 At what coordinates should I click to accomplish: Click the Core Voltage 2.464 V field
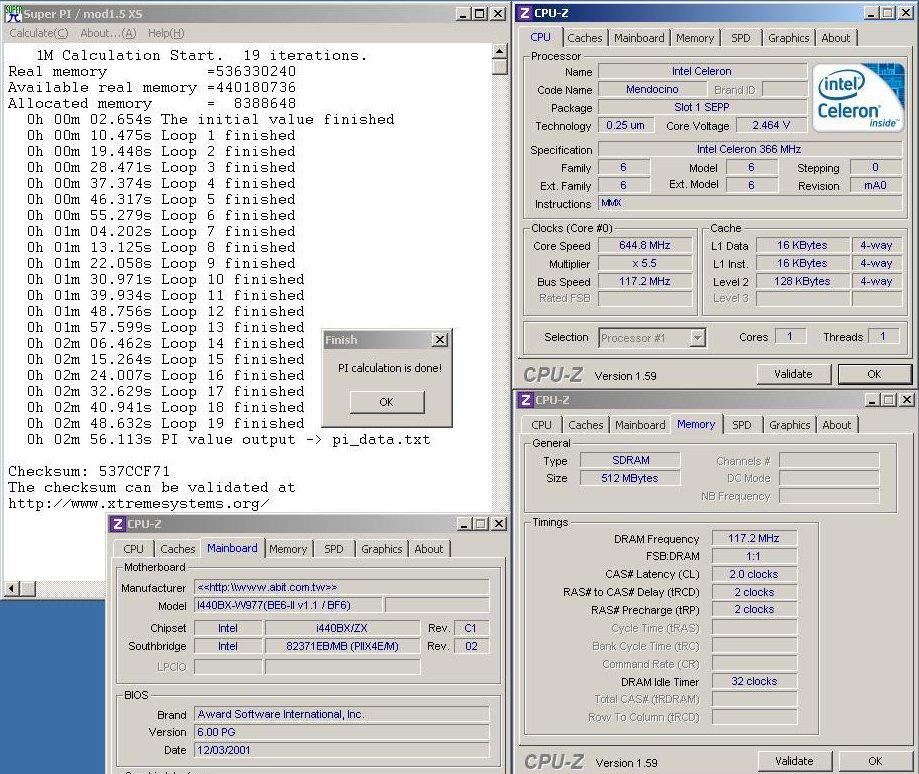pos(771,125)
